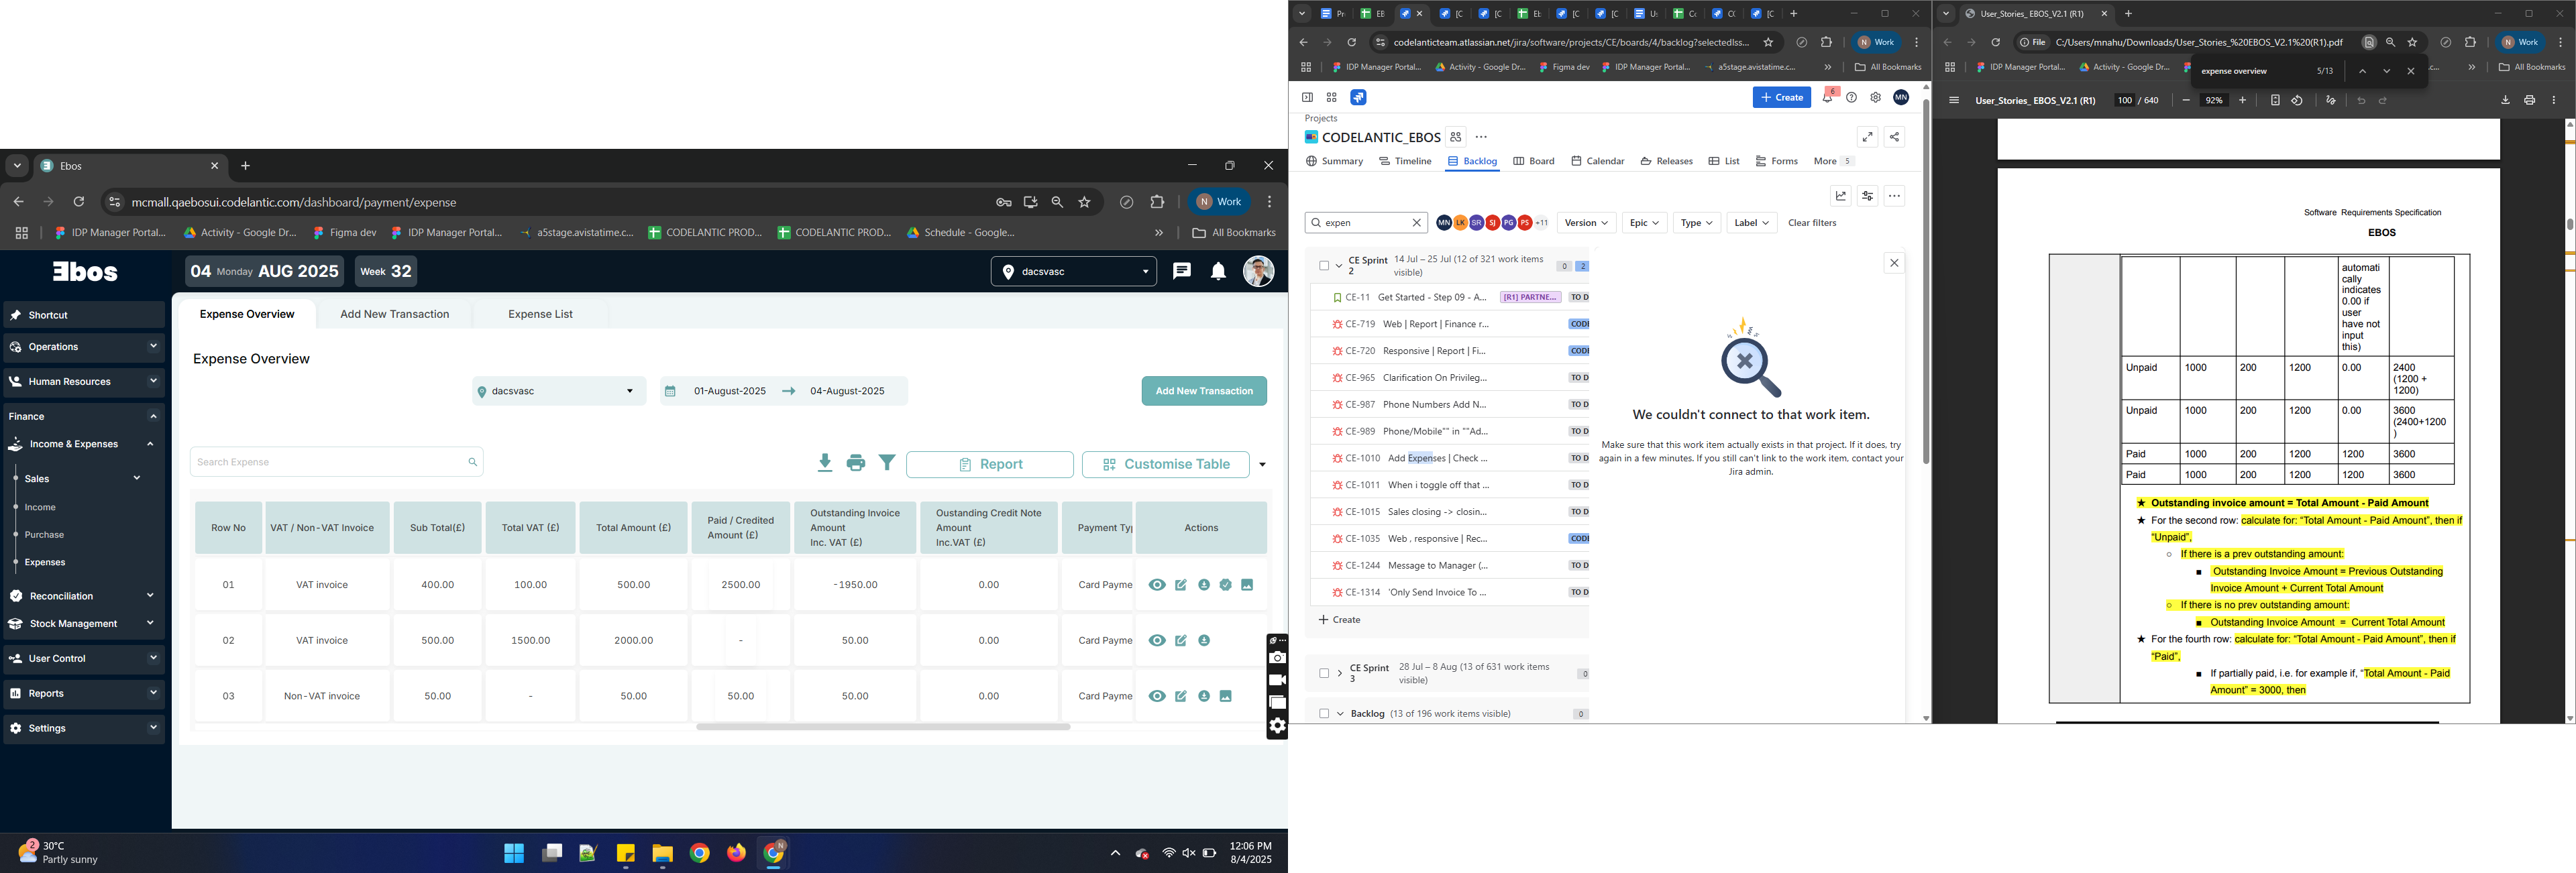The height and width of the screenshot is (873, 2576).
Task: Click the Add New Transaction button
Action: pyautogui.click(x=1204, y=391)
